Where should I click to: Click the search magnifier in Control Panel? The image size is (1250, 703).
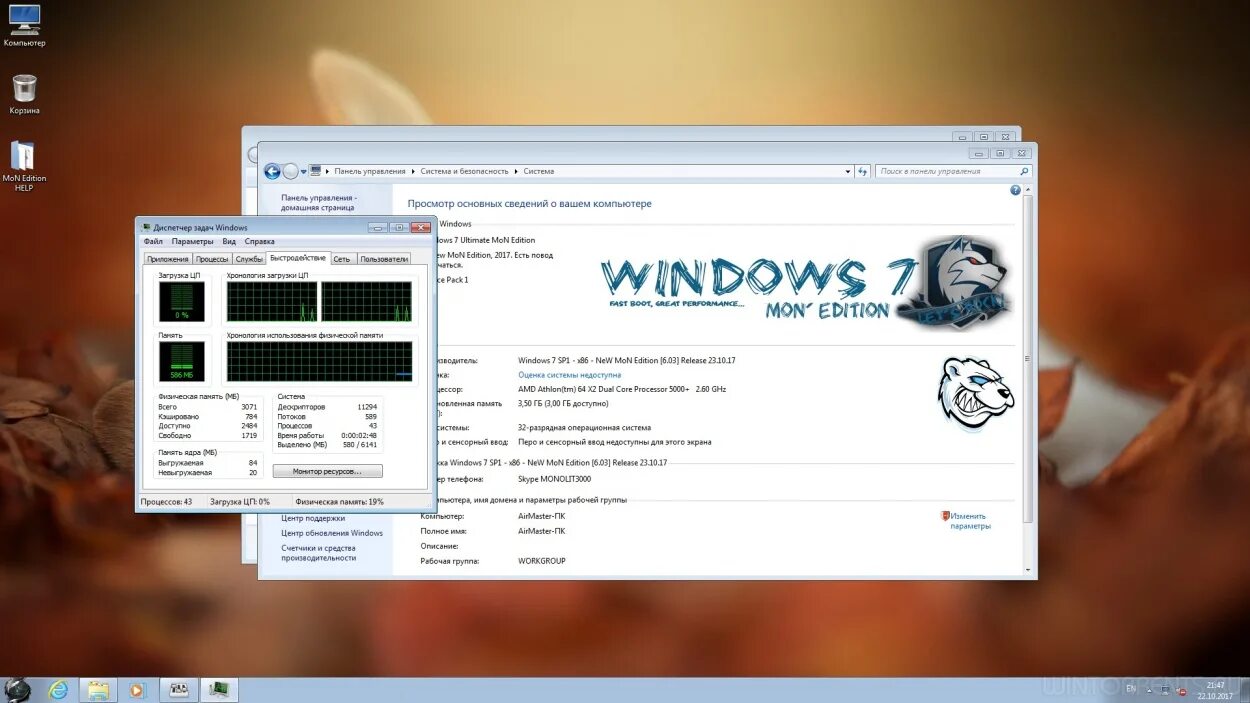click(1024, 171)
